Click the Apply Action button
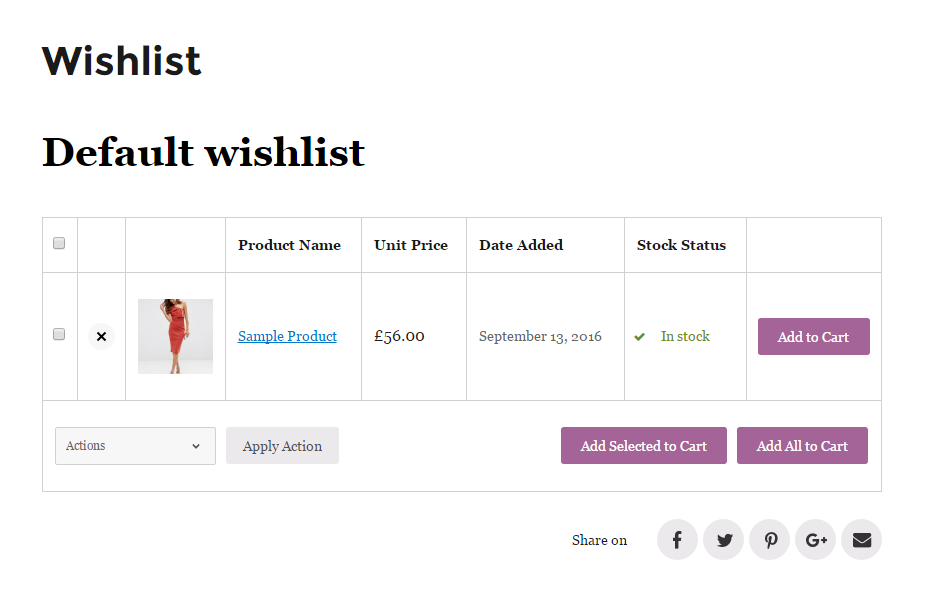The height and width of the screenshot is (610, 925). tap(282, 446)
